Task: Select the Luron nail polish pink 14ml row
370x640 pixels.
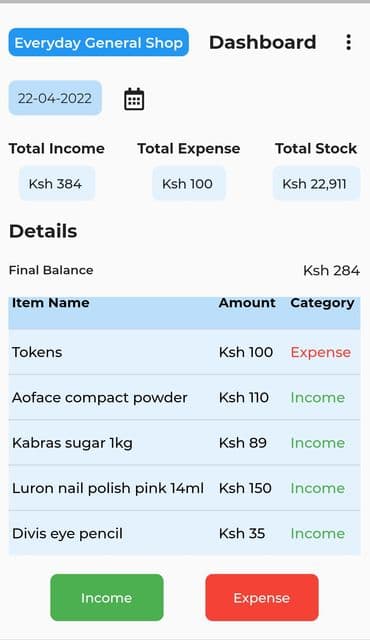Action: pos(184,488)
